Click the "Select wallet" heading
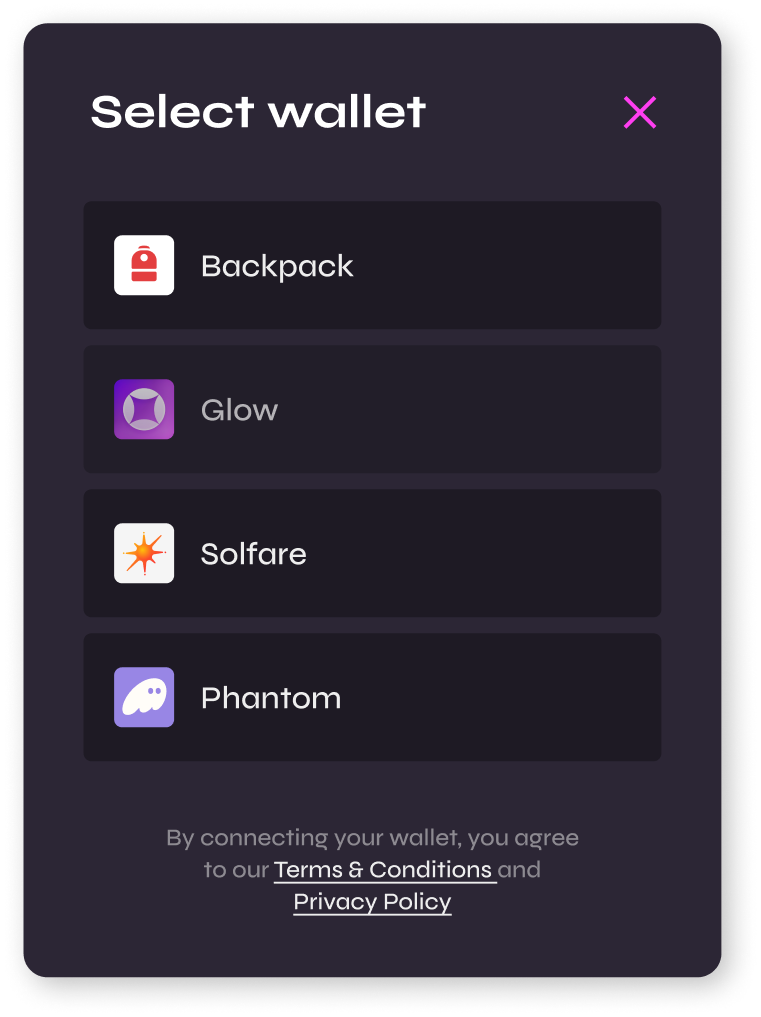761x1017 pixels. tap(258, 112)
